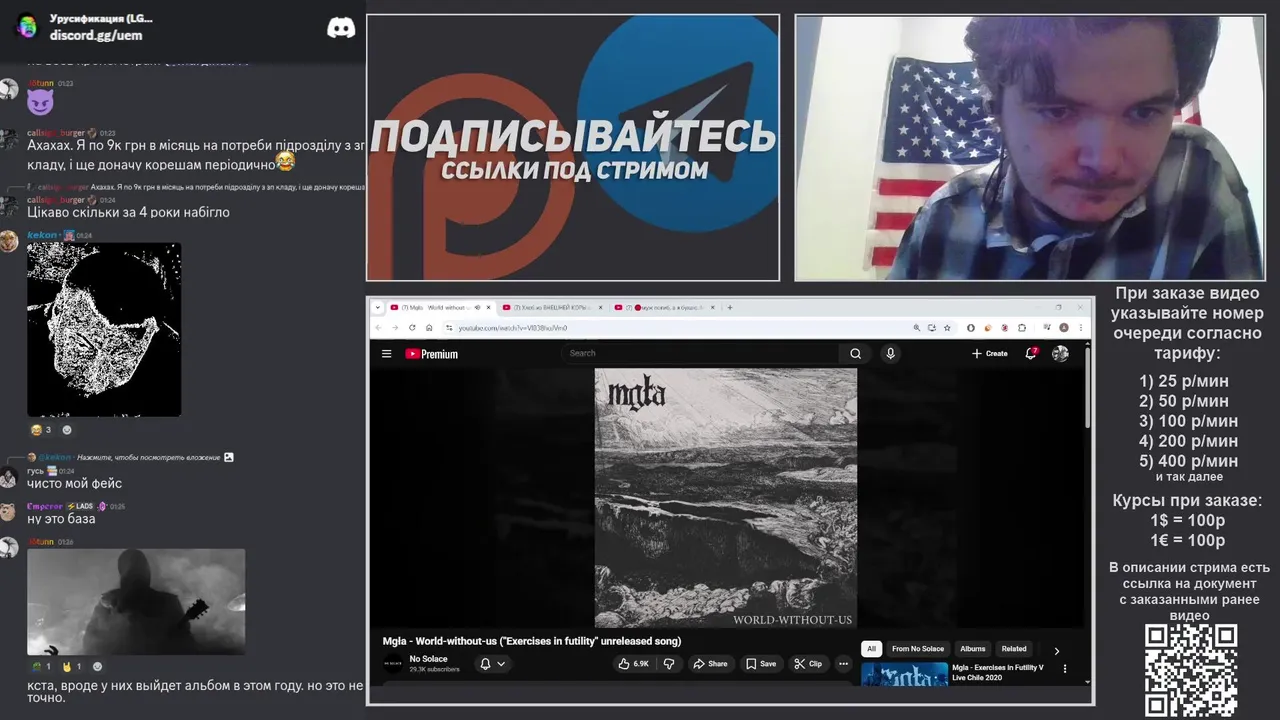Select the Albums filter chip
The width and height of the screenshot is (1280, 720).
click(973, 649)
